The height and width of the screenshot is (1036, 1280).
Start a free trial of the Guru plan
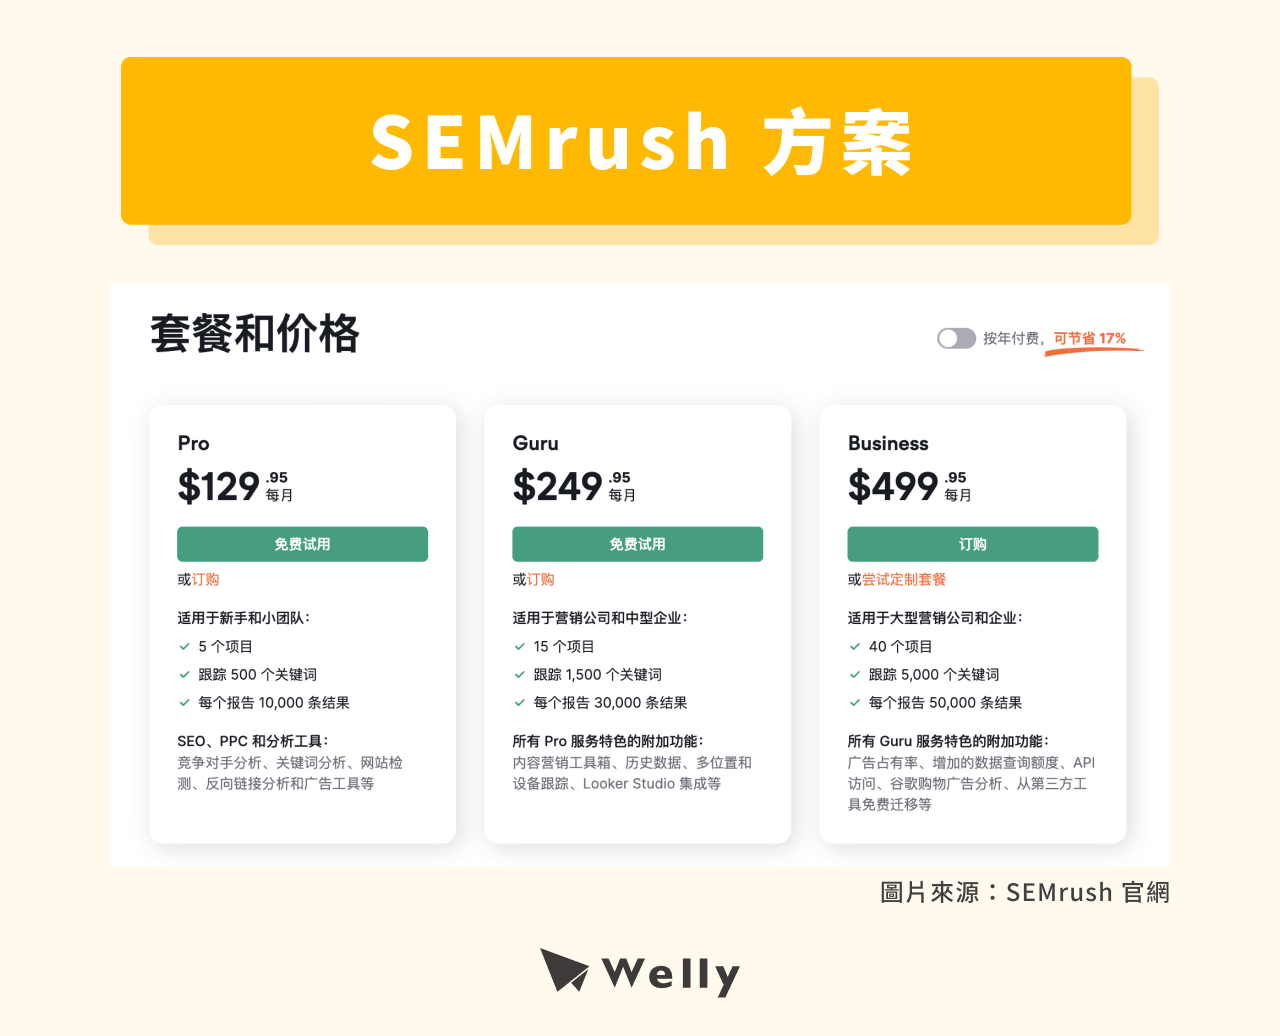coord(637,543)
